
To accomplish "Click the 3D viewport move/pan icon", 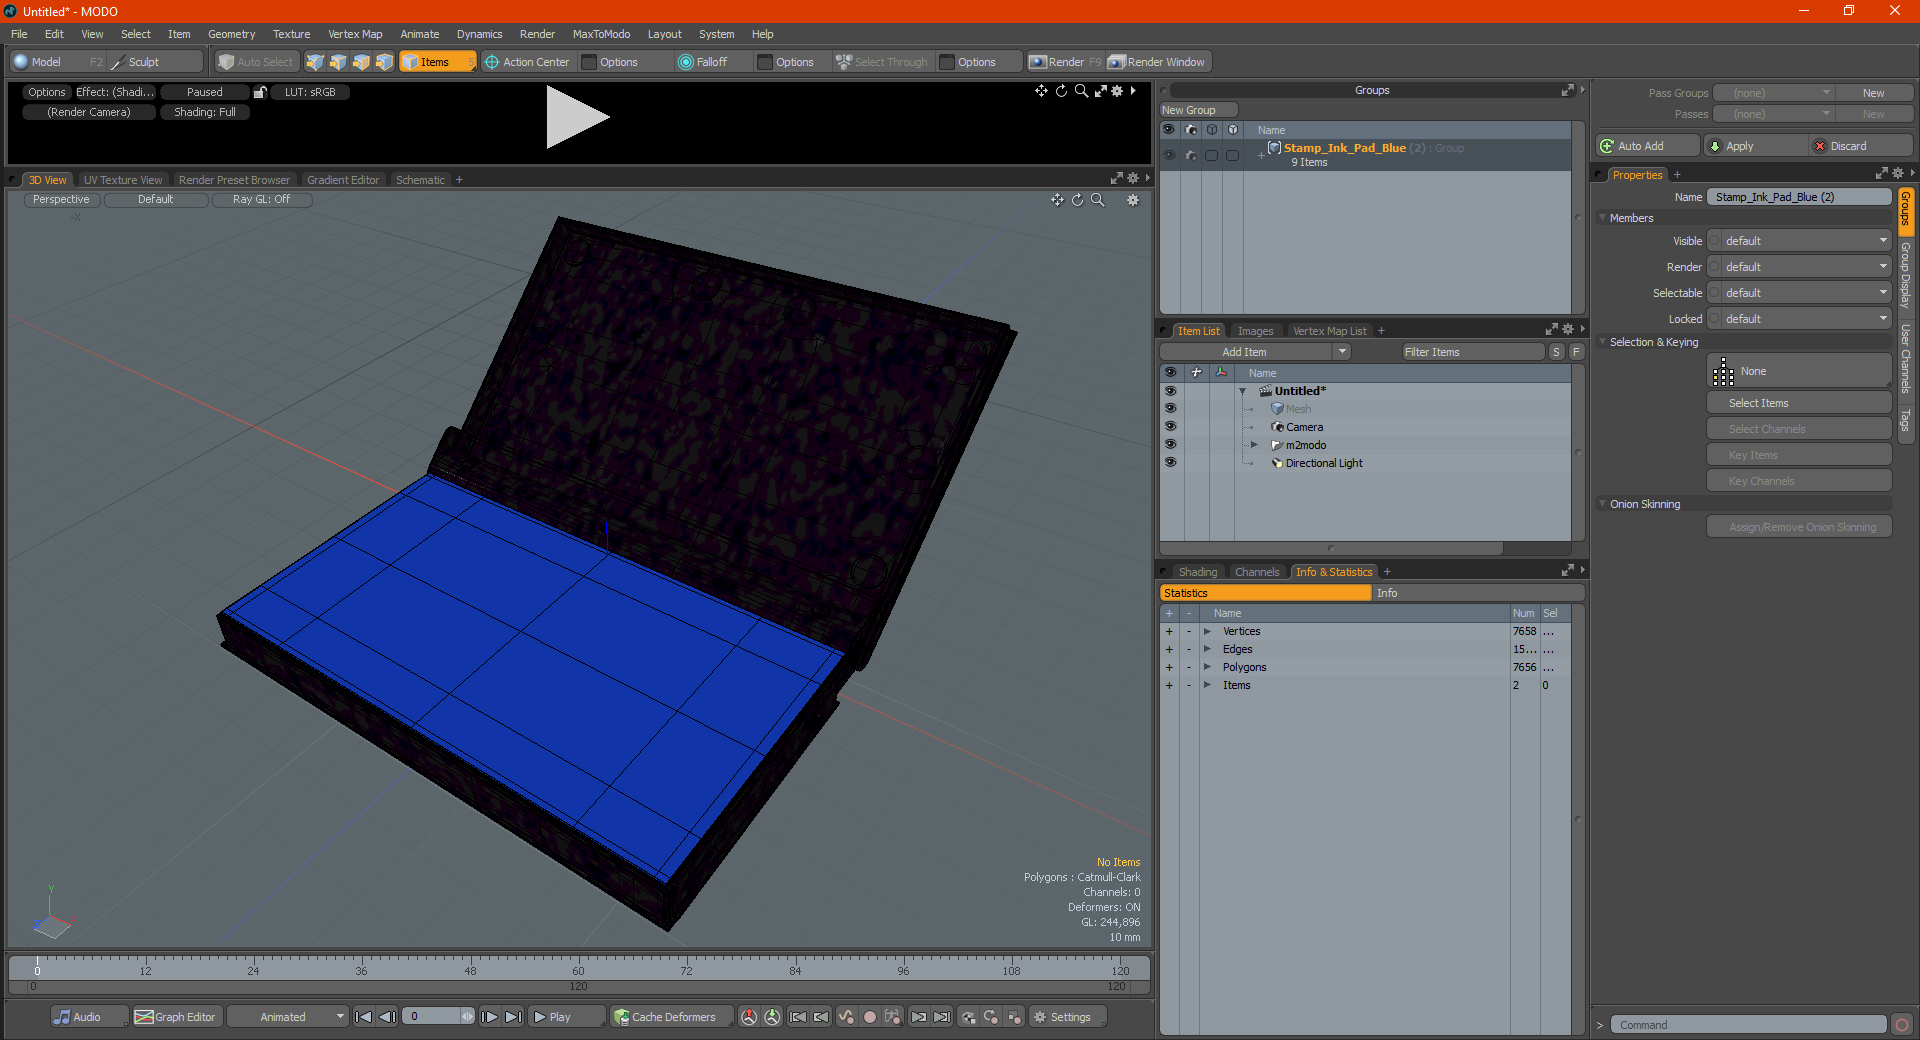I will pyautogui.click(x=1057, y=200).
